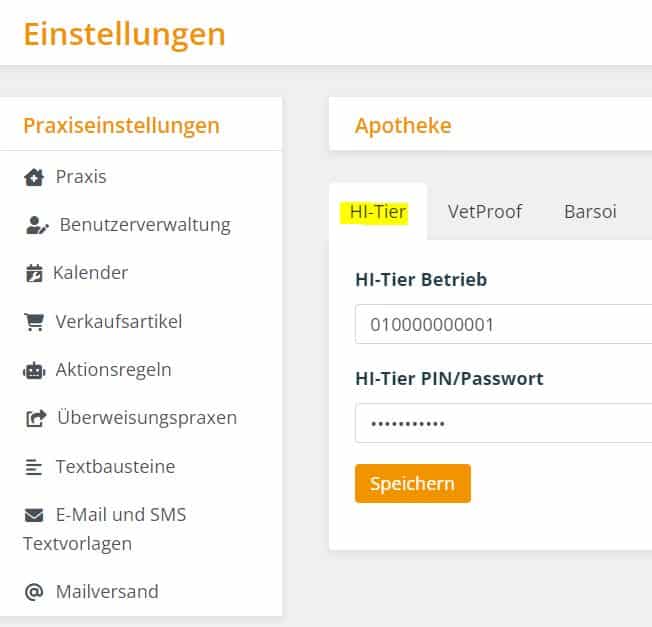This screenshot has height=627, width=652.
Task: Click the calendar icon beside Kalender
Action: tap(34, 273)
